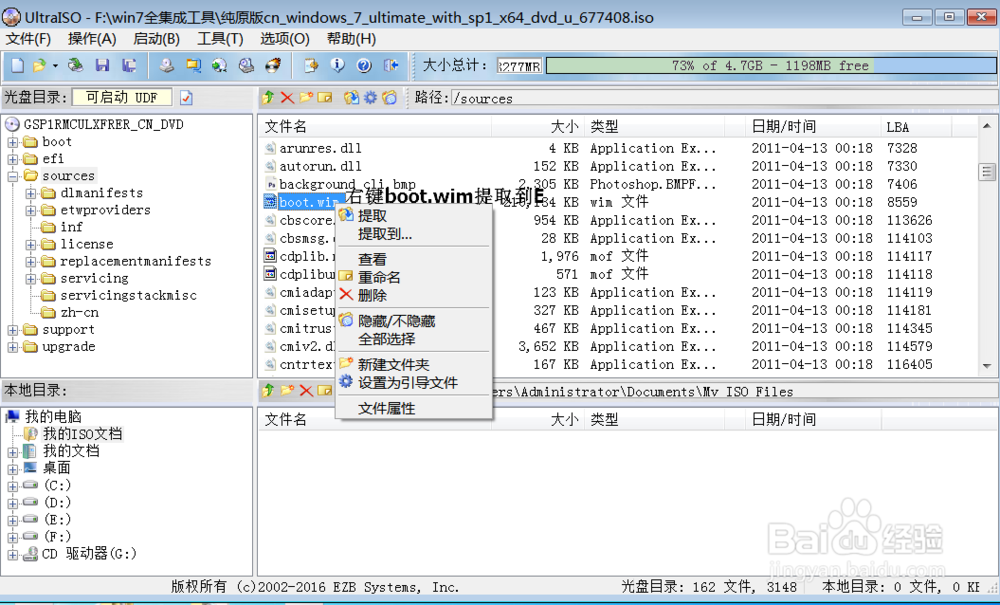Choose 提取到... in the context menu

(x=413, y=234)
